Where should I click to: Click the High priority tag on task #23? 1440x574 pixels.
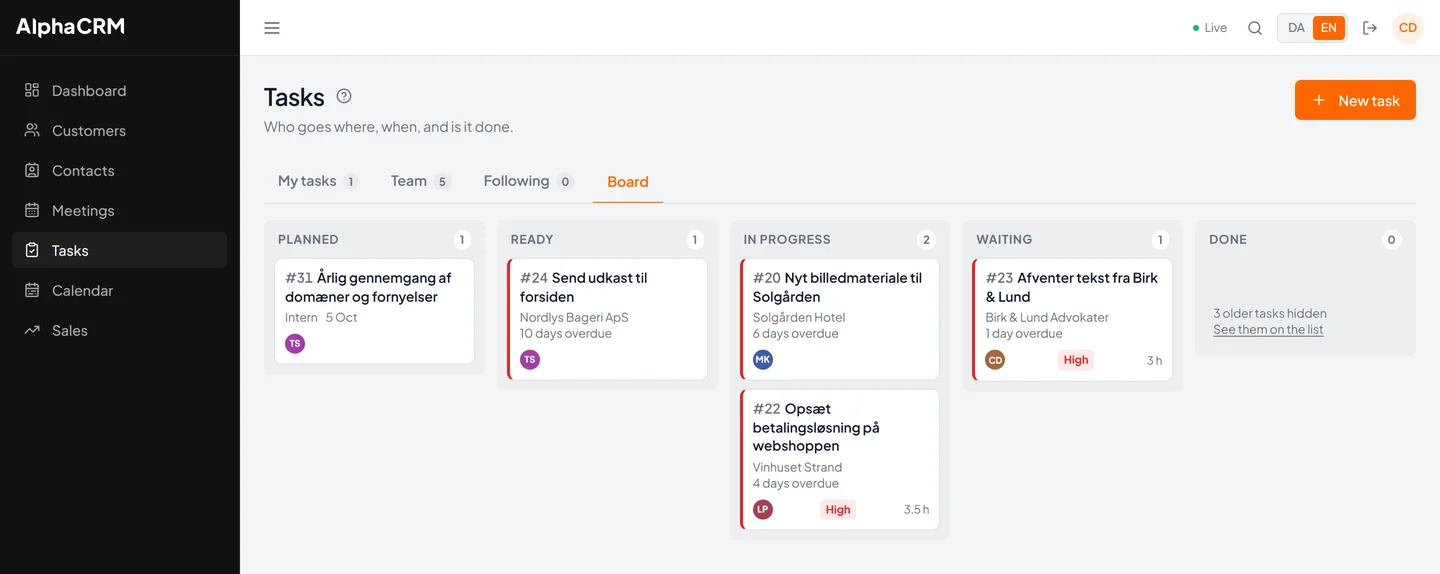click(x=1076, y=360)
